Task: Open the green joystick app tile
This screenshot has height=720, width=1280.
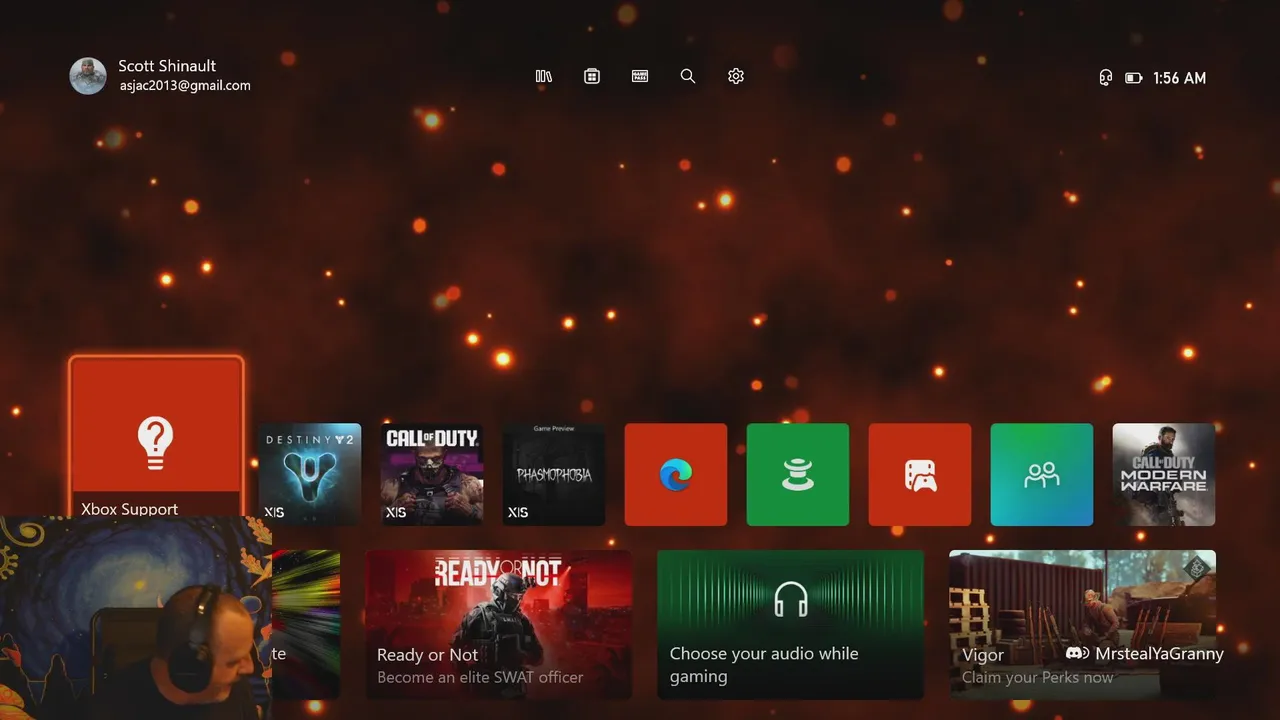Action: [798, 474]
